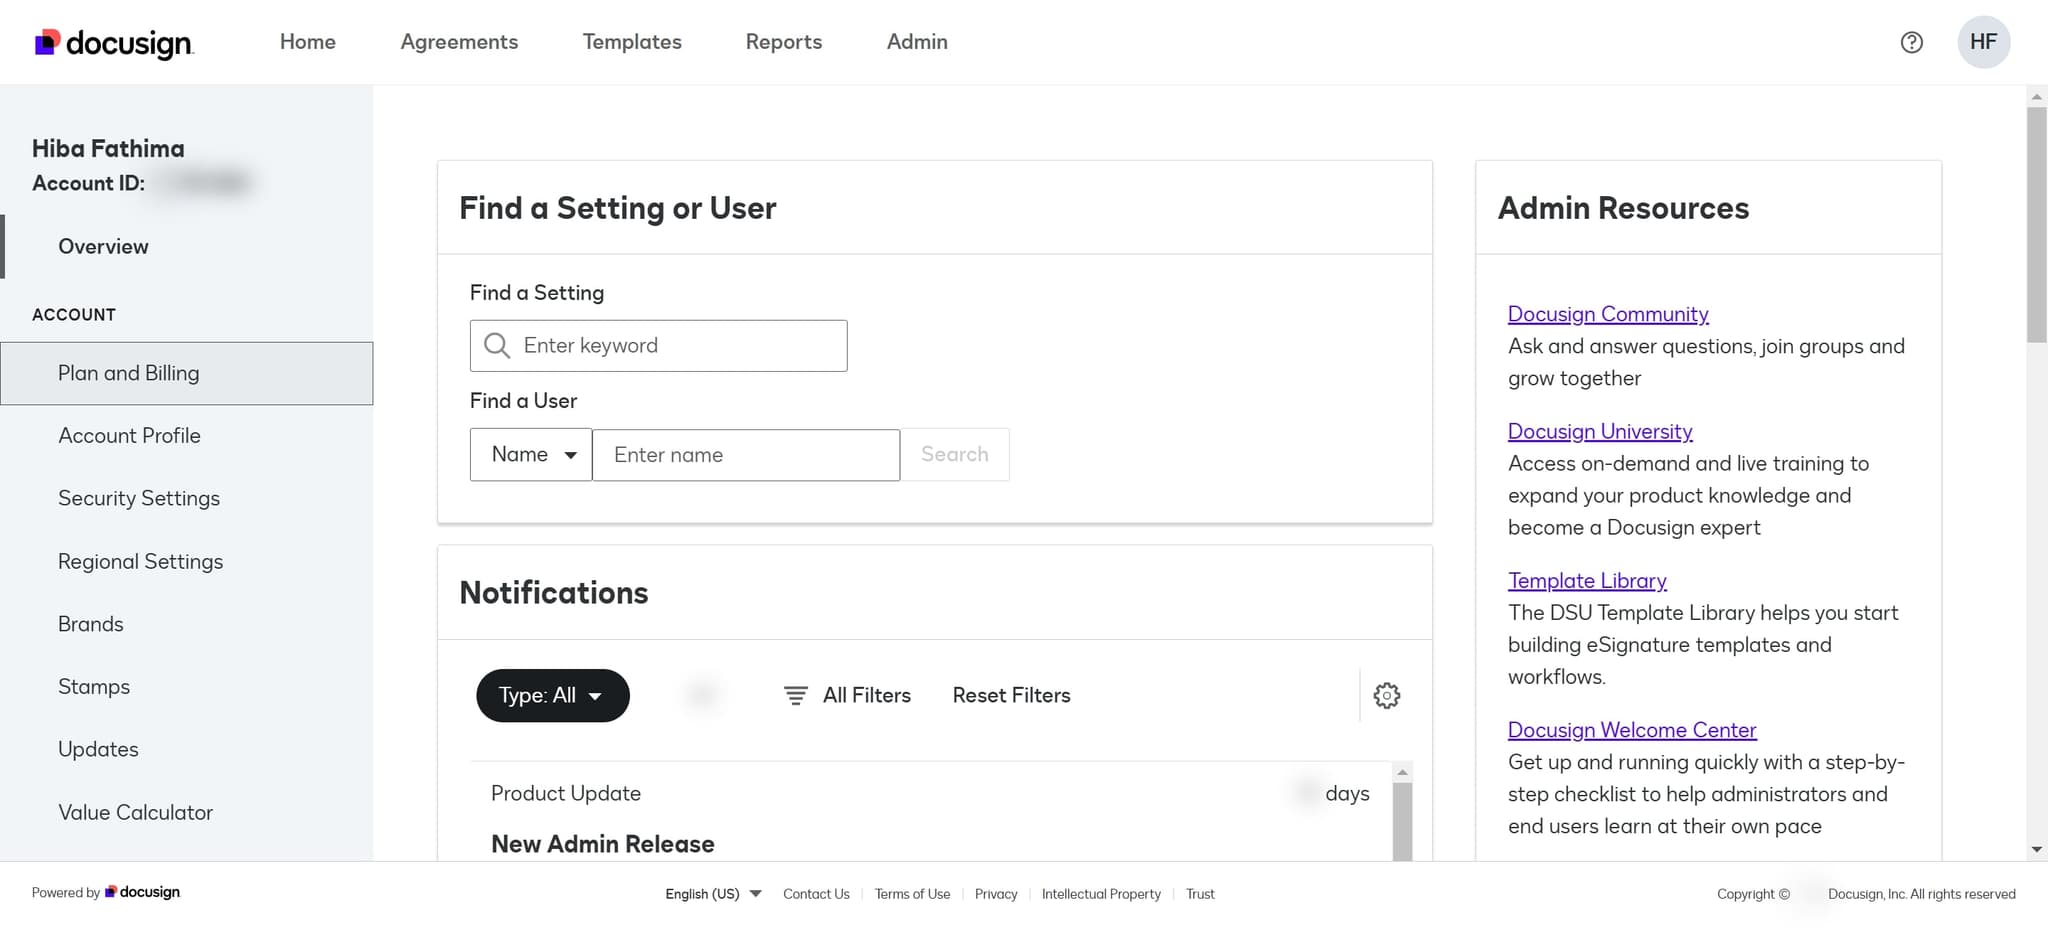Open the Notifications settings gear icon
The image size is (2048, 927).
click(x=1386, y=695)
